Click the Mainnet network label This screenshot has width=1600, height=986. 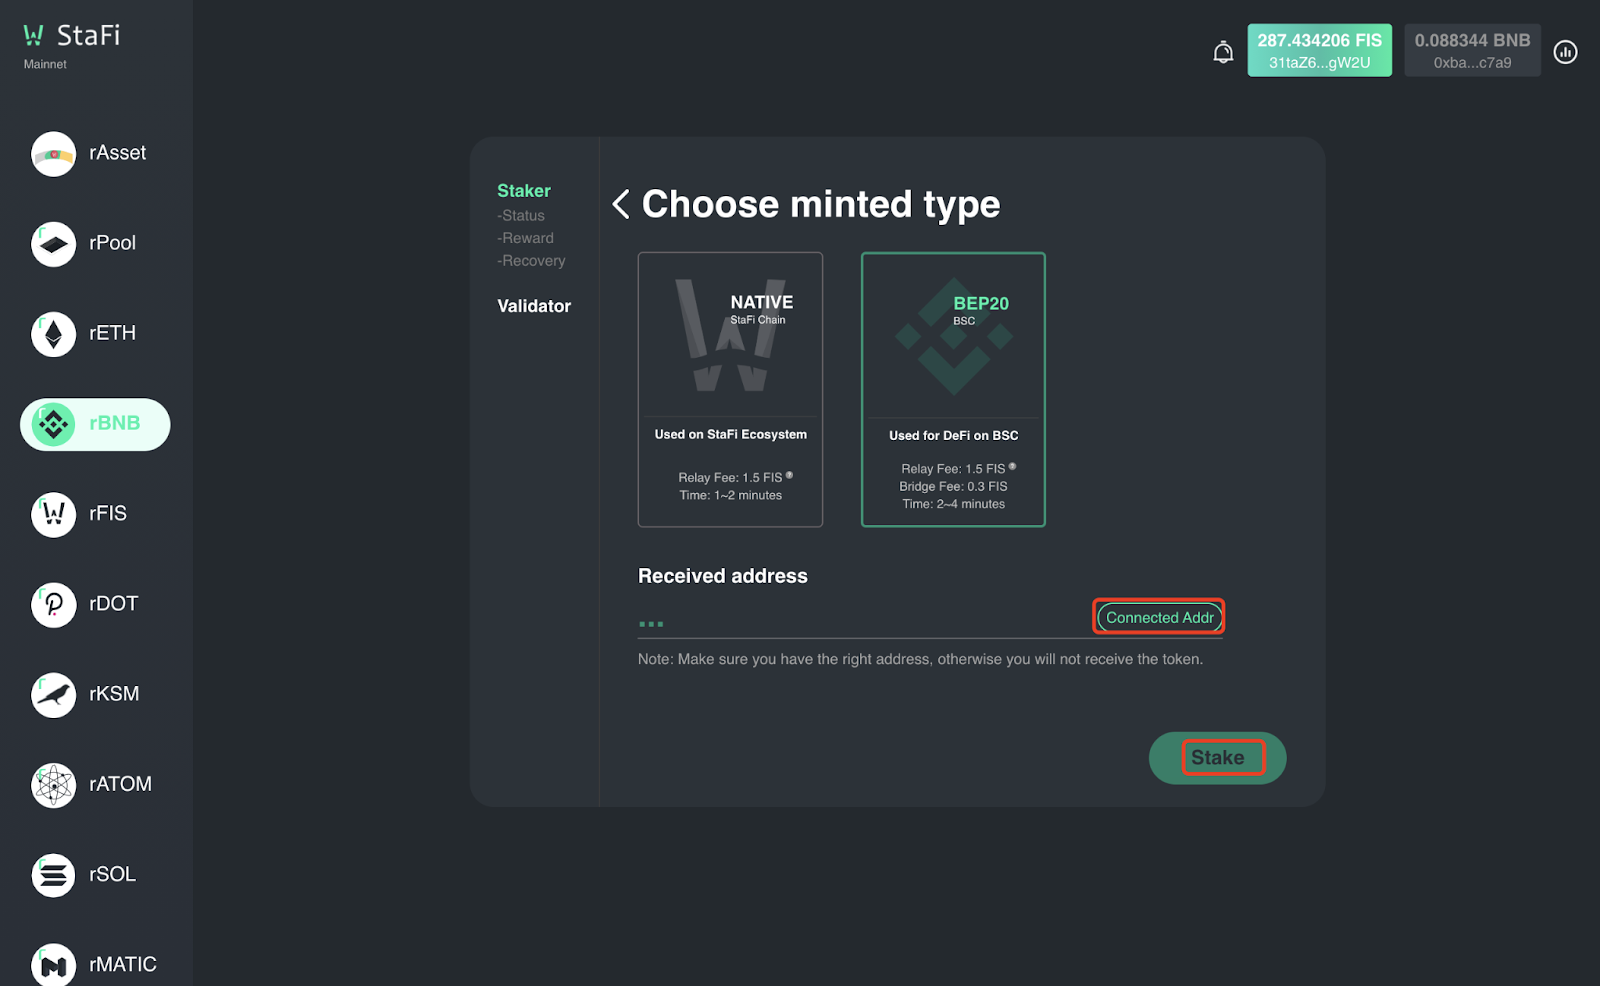coord(45,64)
